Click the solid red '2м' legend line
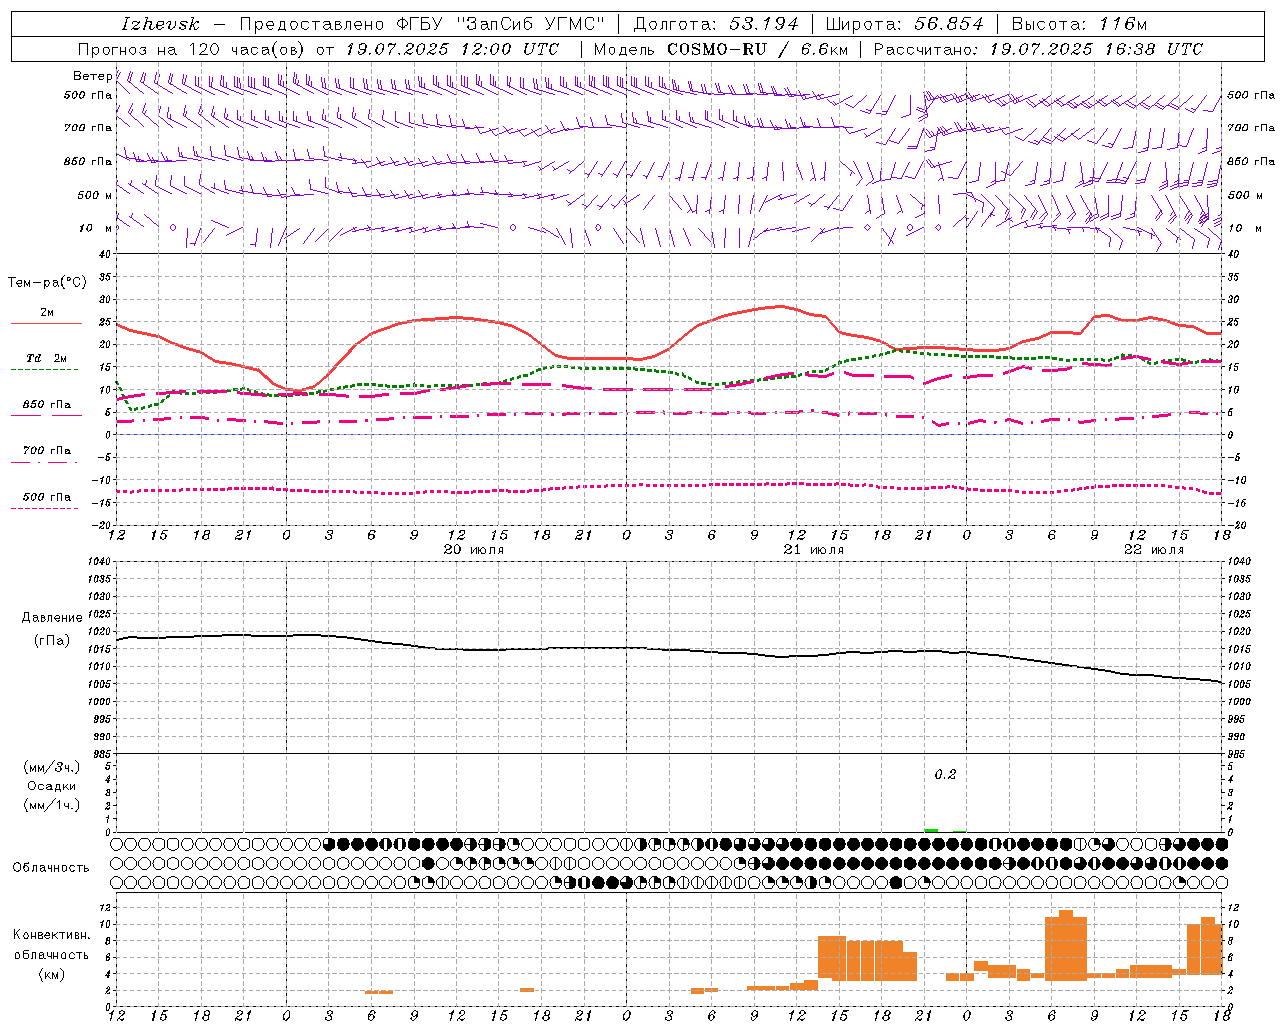1280x1024 pixels. [x=46, y=324]
